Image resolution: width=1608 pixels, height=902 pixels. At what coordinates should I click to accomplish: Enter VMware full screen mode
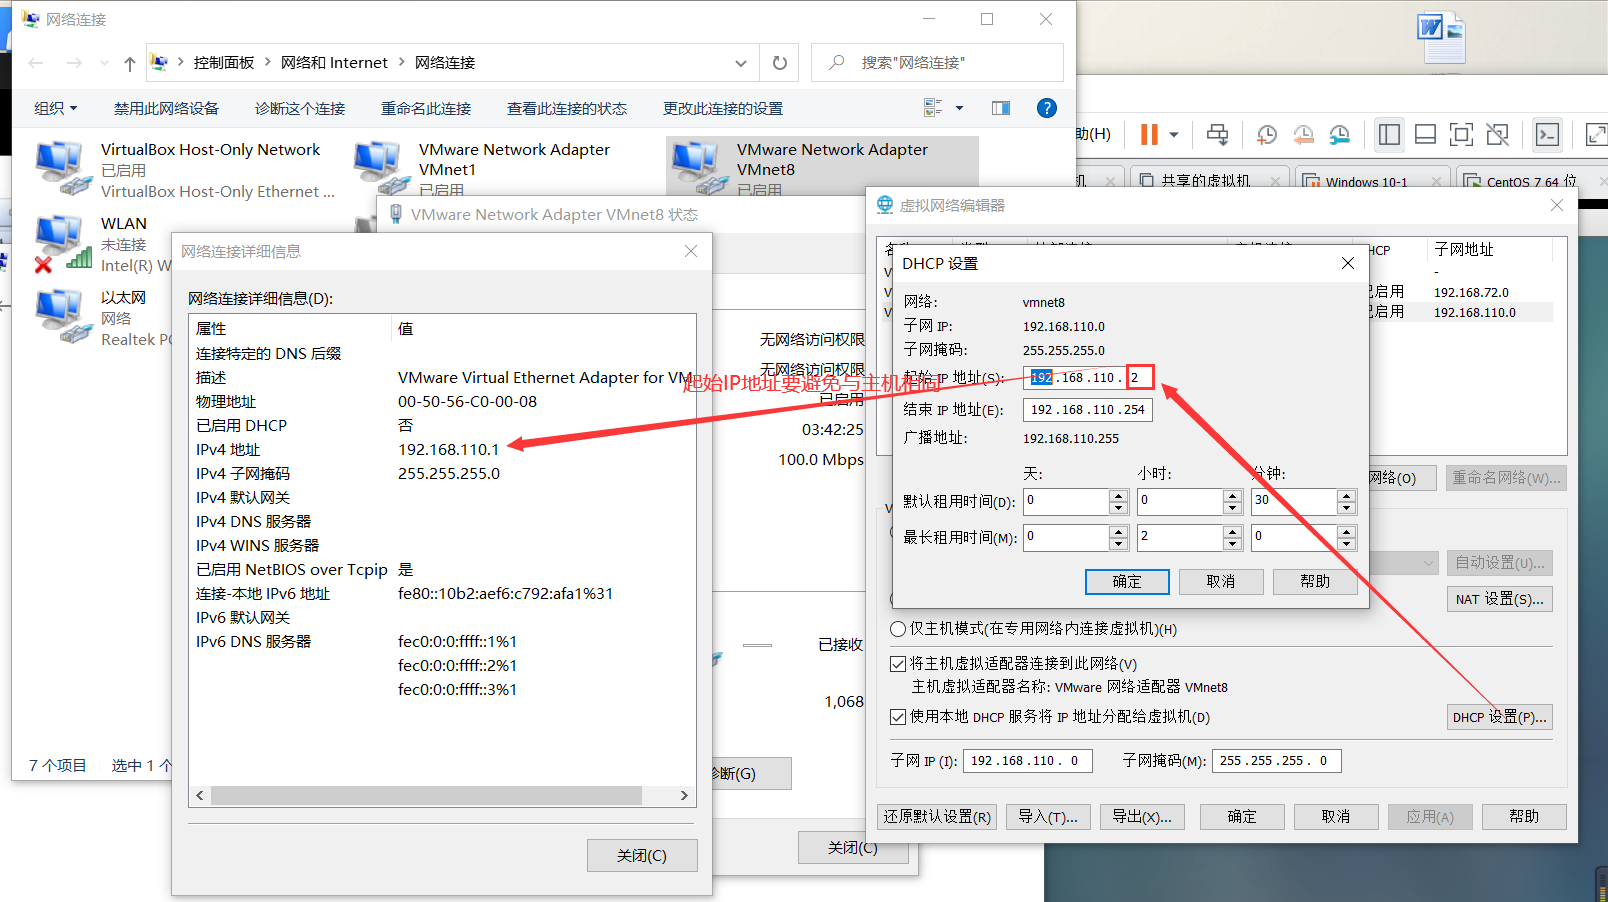[1462, 134]
